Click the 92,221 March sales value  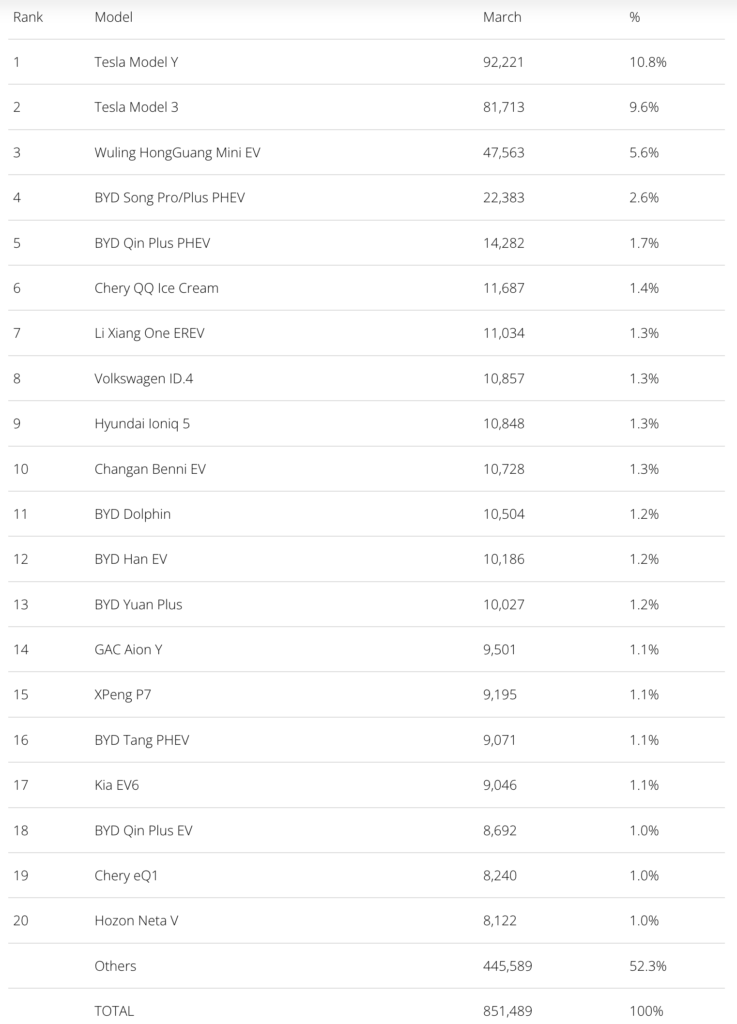503,62
